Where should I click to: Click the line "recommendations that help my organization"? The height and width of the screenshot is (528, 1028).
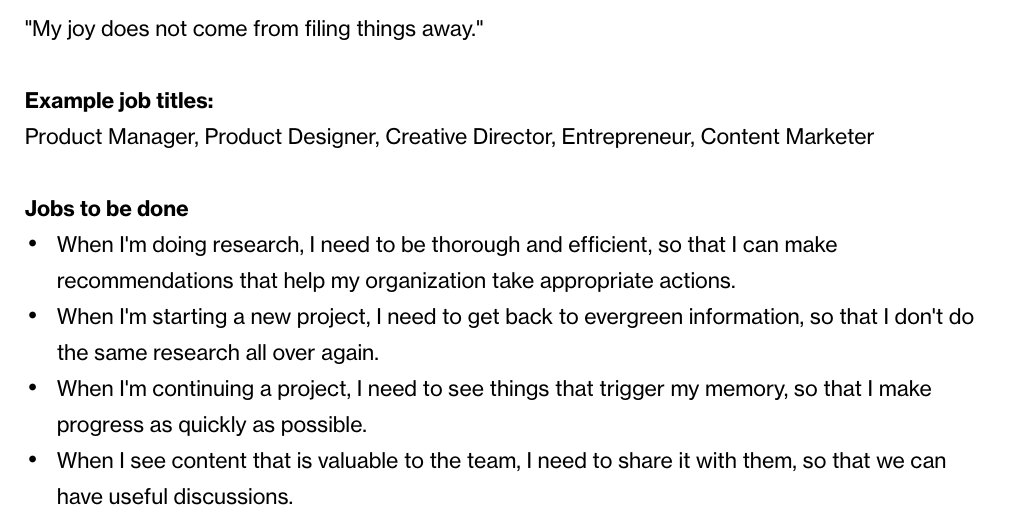[x=397, y=281]
